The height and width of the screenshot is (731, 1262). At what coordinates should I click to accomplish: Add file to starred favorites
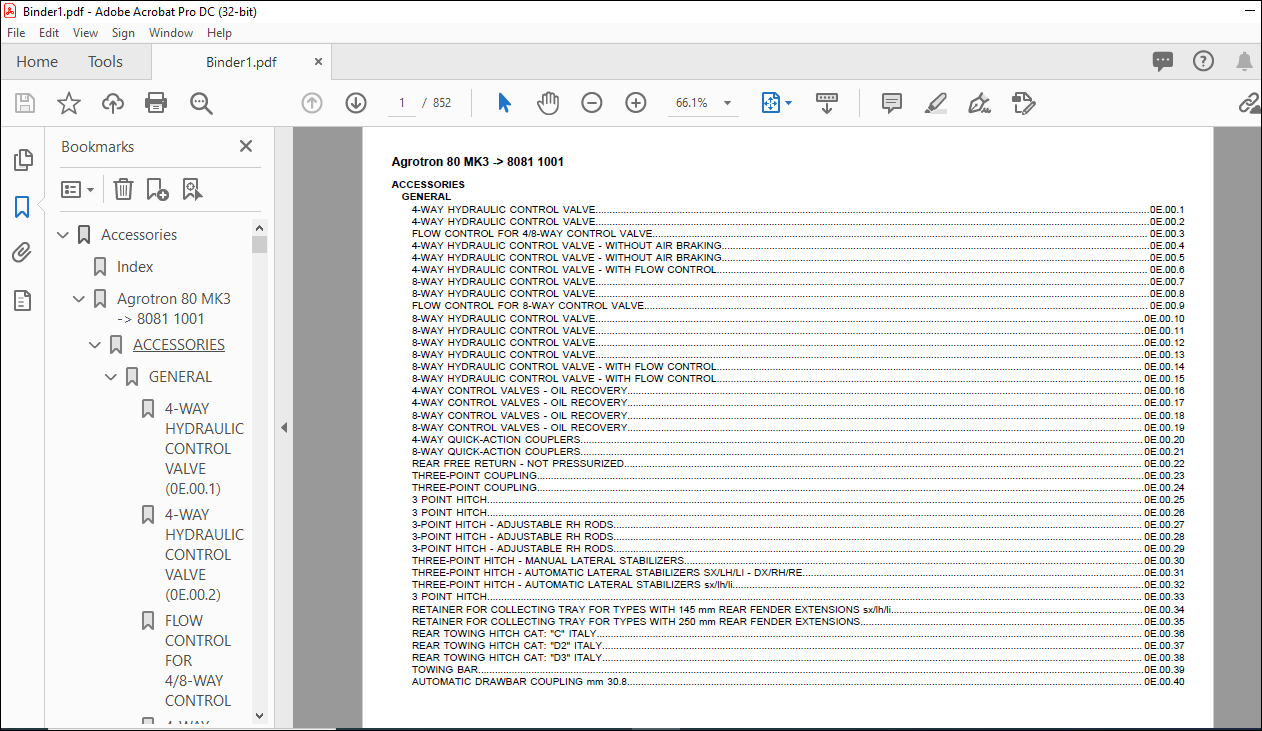click(68, 103)
